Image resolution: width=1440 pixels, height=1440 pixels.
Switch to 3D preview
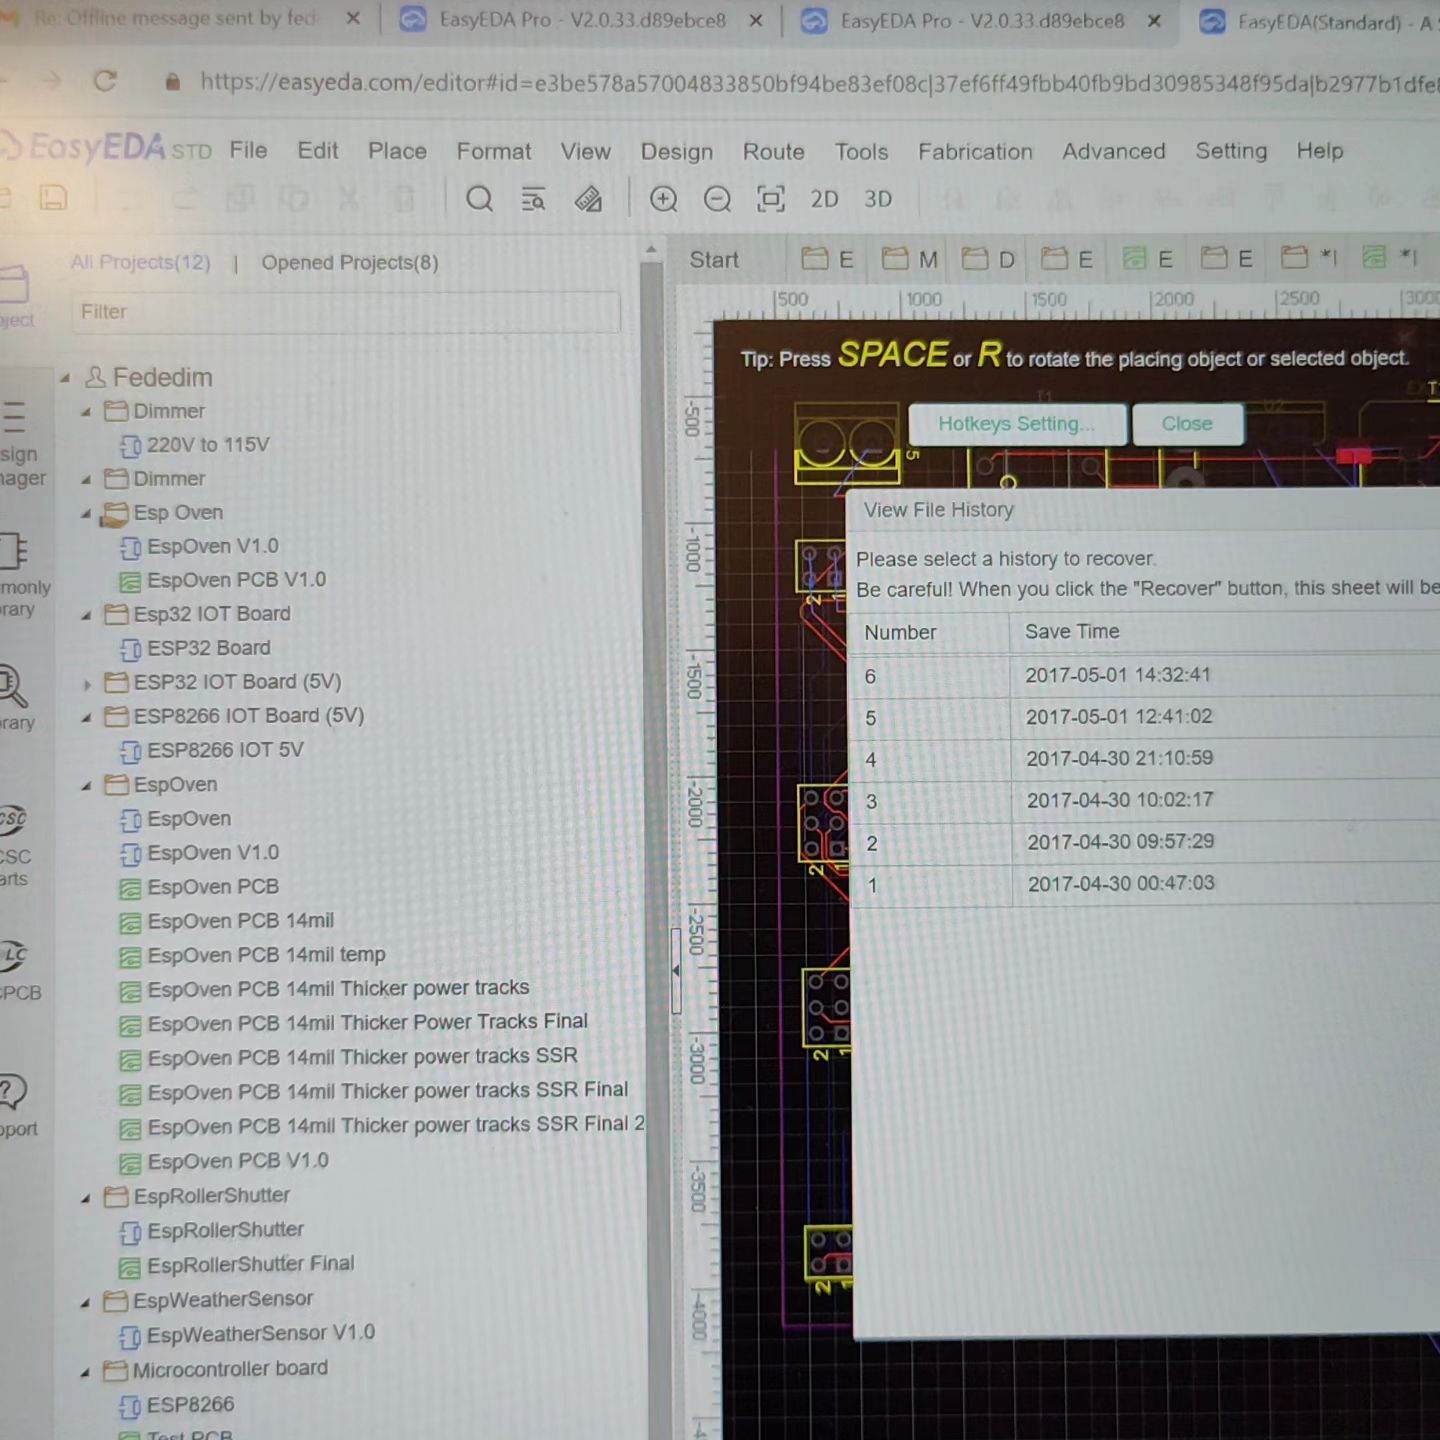point(878,199)
